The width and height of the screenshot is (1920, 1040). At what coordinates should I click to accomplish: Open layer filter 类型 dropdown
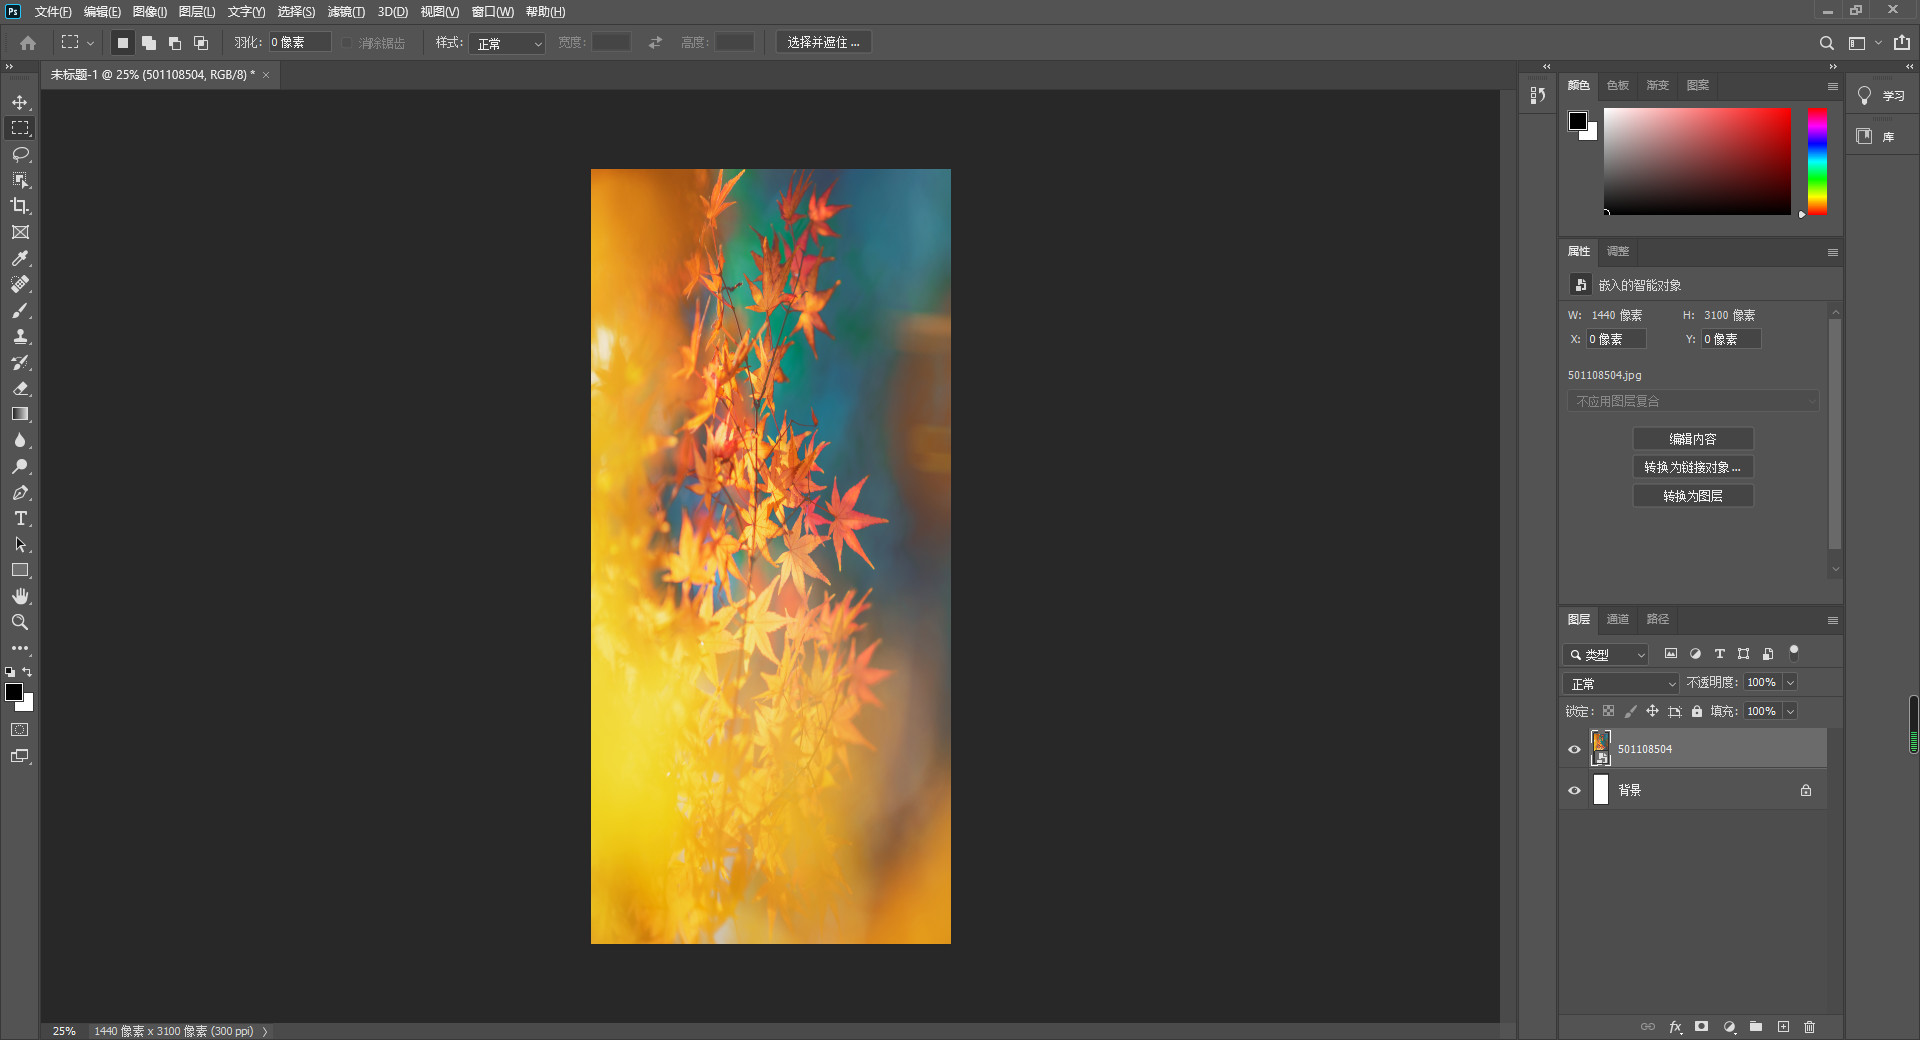tap(1605, 654)
